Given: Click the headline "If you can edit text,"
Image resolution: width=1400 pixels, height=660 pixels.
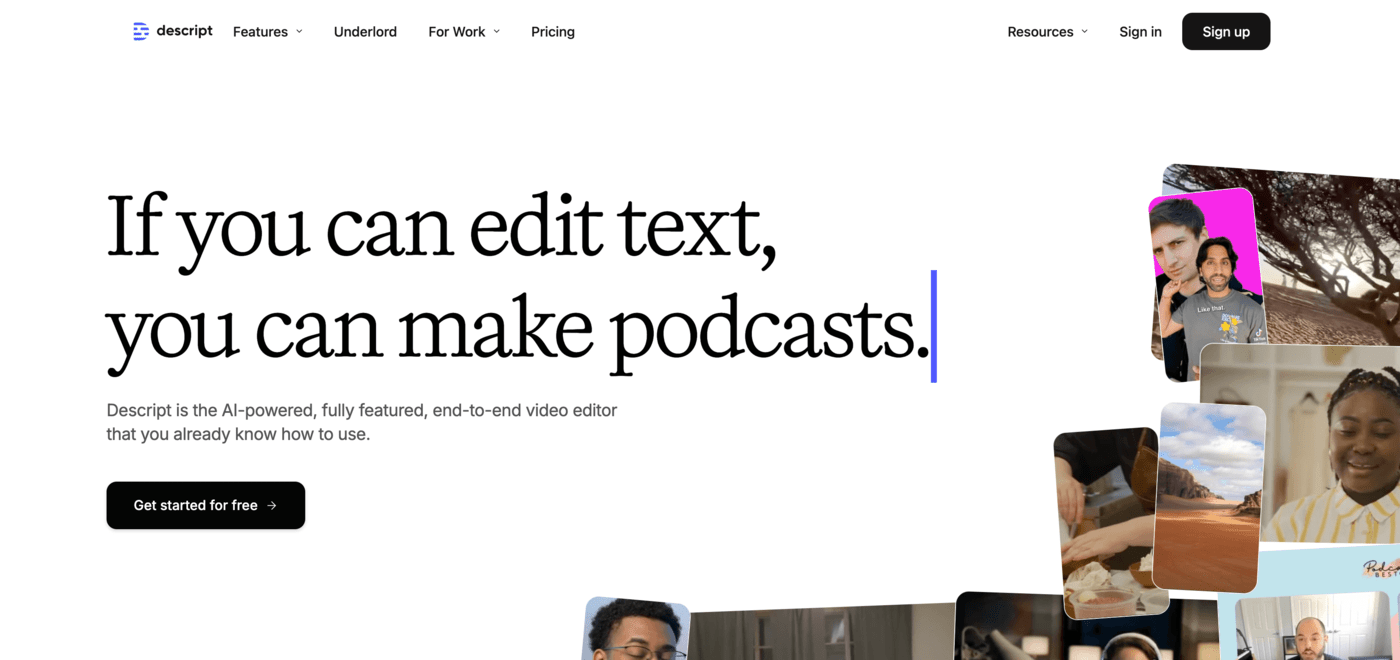Looking at the screenshot, I should tap(441, 231).
